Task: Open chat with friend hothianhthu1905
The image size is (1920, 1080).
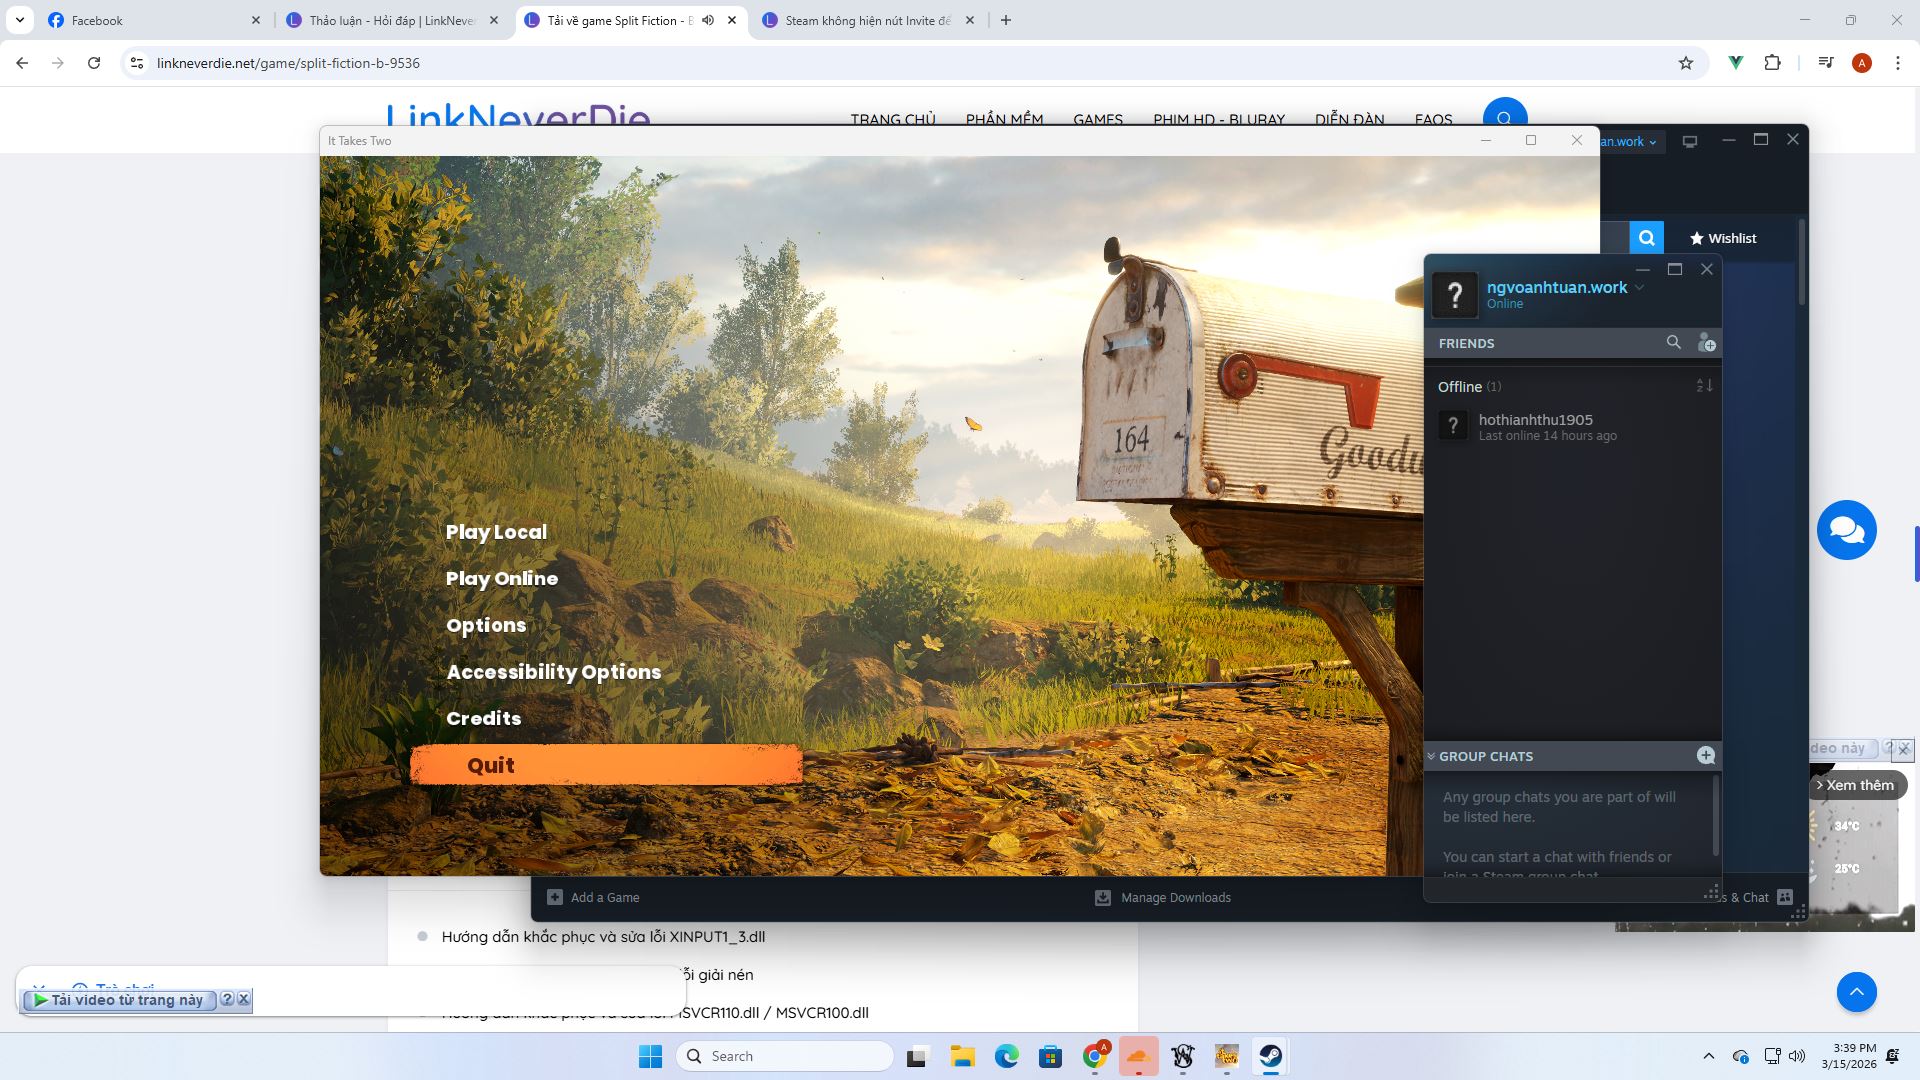Action: click(1536, 425)
